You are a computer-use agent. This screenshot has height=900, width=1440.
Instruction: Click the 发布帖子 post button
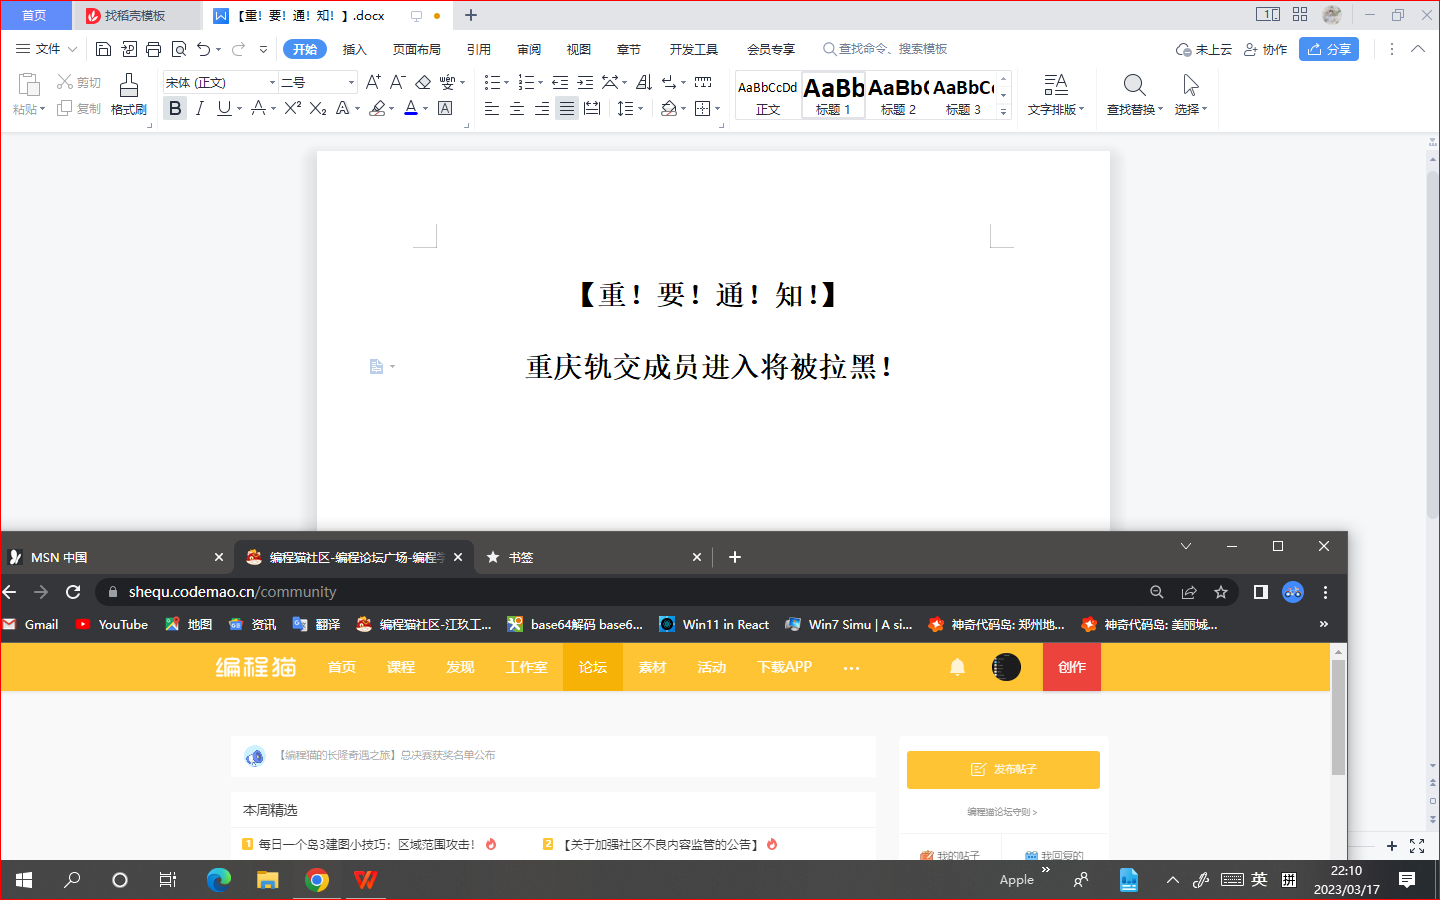pyautogui.click(x=1003, y=769)
